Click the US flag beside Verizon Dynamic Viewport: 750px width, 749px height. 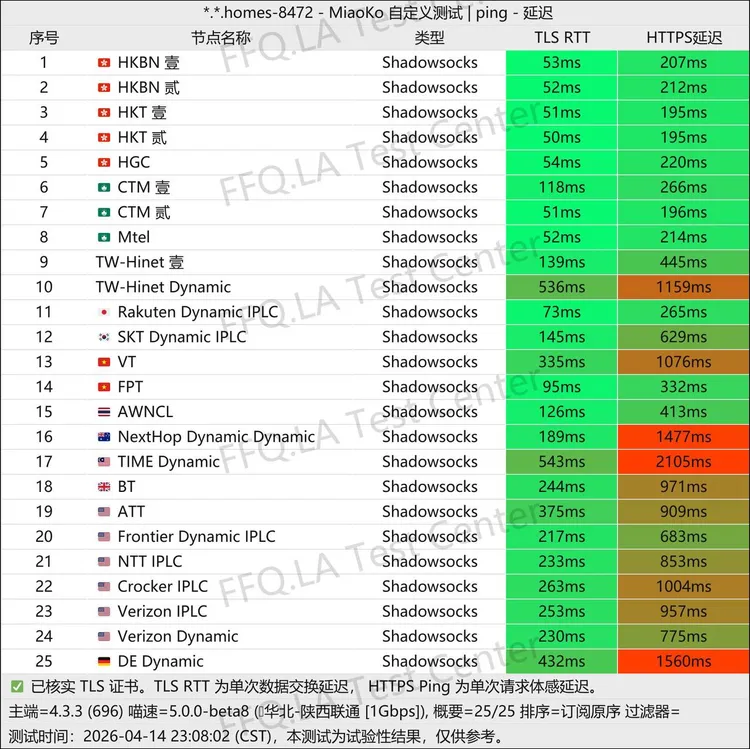pyautogui.click(x=104, y=637)
